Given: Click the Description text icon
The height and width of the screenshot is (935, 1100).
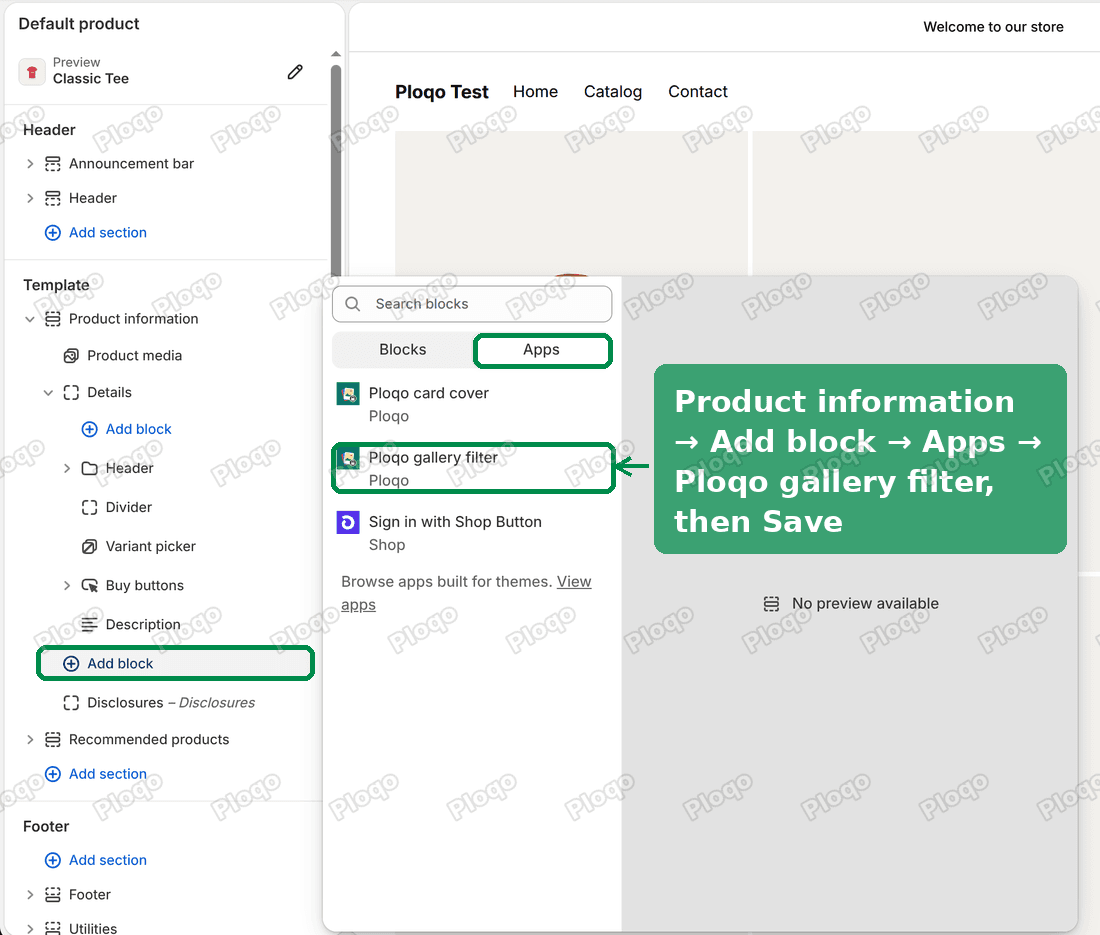Looking at the screenshot, I should [x=89, y=624].
